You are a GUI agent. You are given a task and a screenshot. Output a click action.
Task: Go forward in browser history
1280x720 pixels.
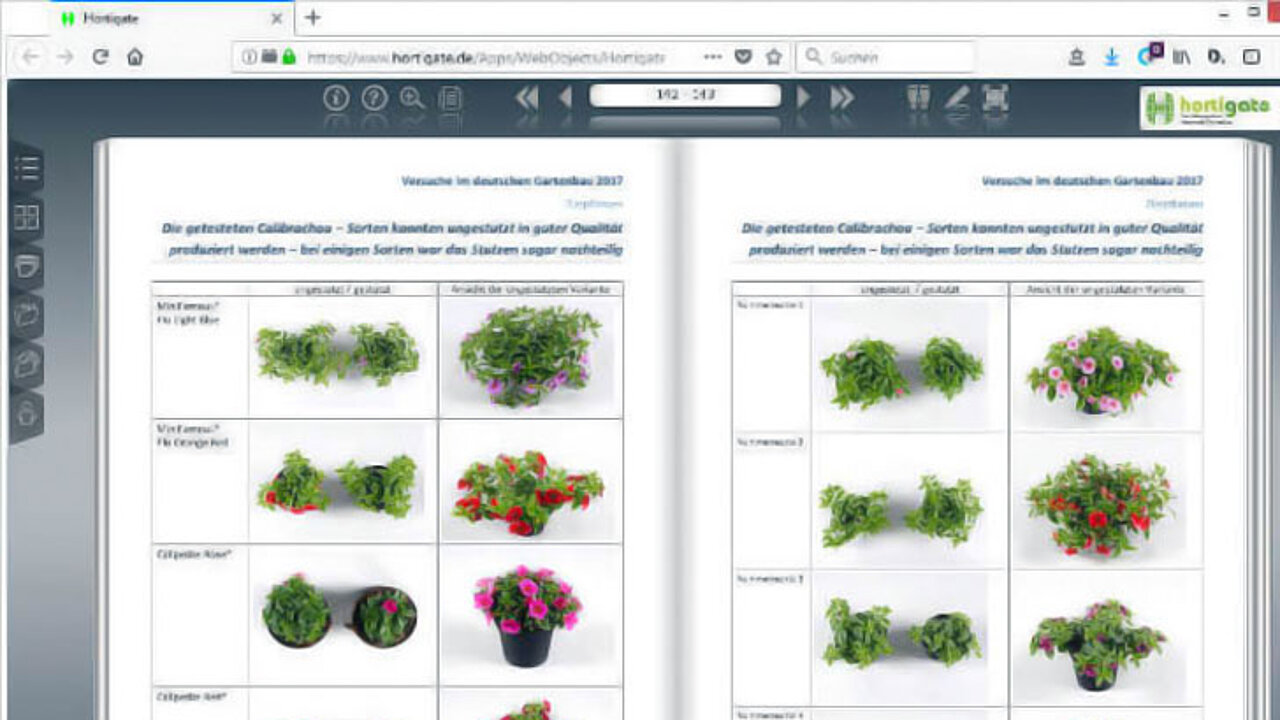66,57
